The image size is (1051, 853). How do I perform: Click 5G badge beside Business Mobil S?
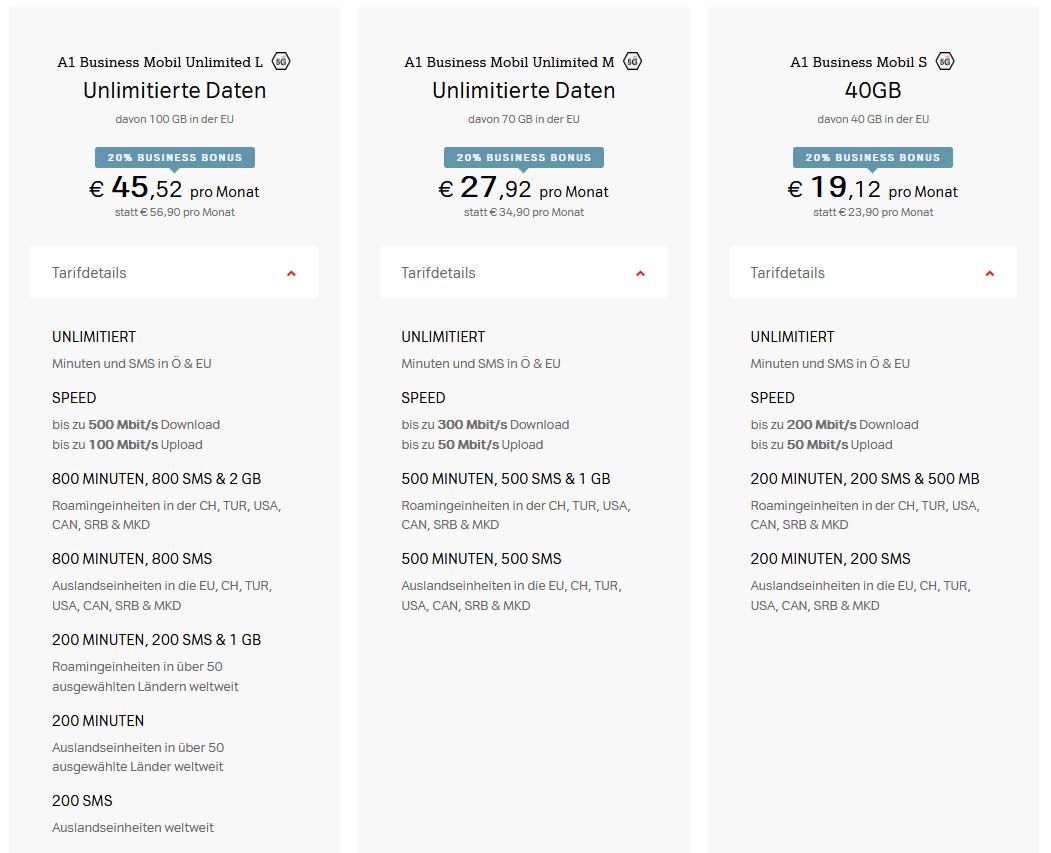945,62
